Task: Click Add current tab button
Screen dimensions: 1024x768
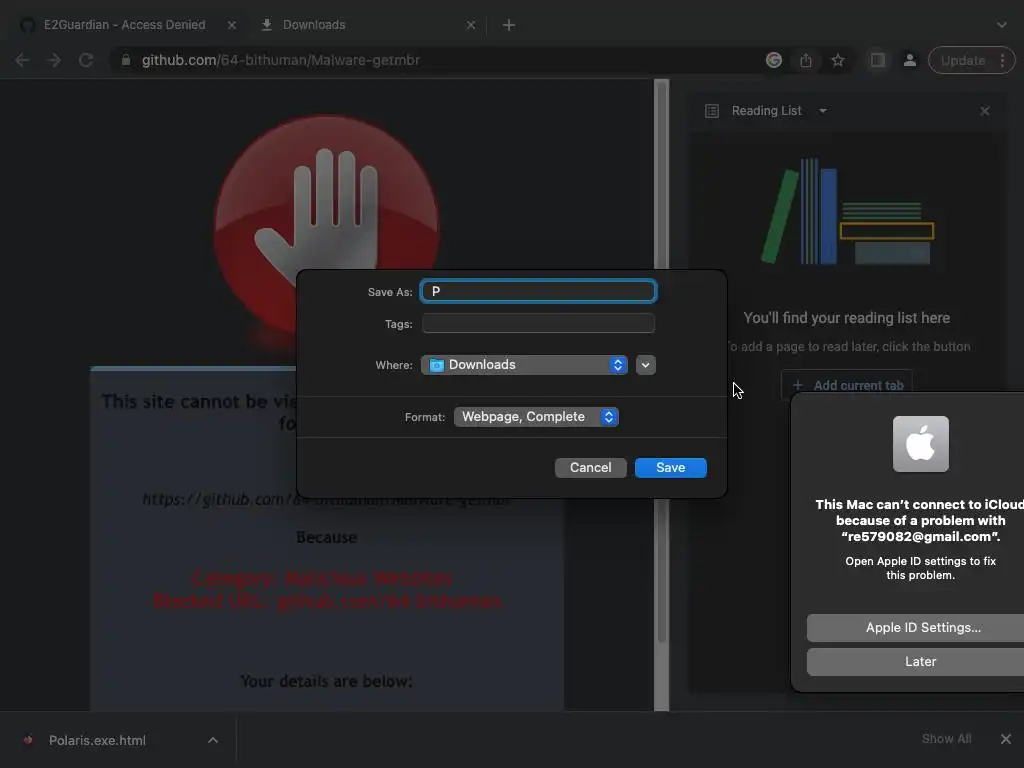Action: pos(847,385)
